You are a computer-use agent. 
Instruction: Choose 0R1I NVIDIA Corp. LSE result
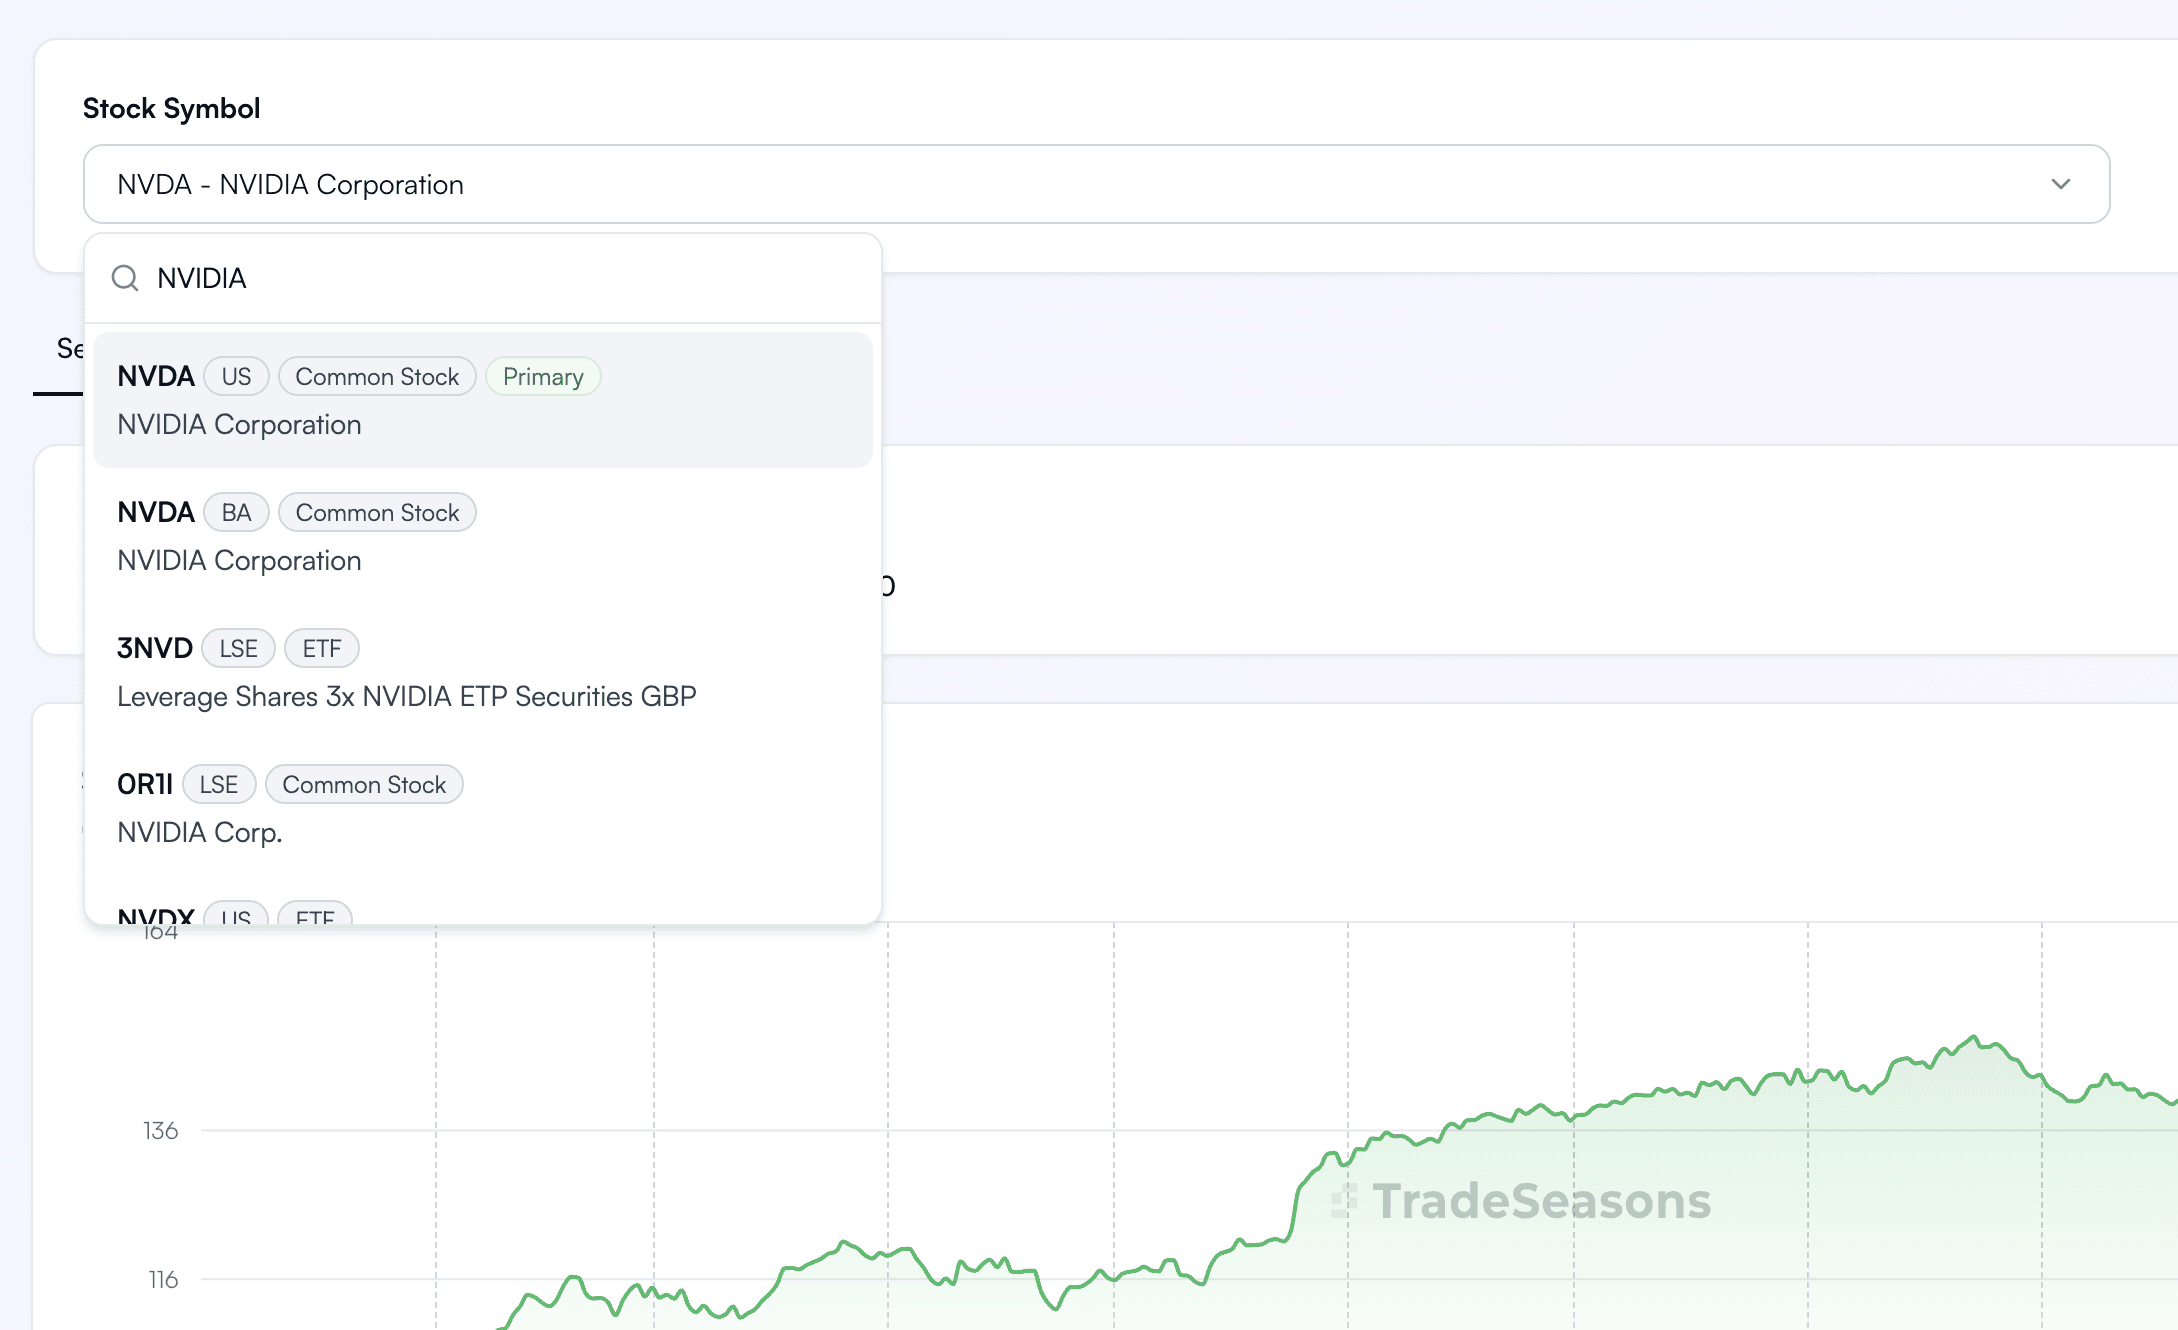point(483,808)
